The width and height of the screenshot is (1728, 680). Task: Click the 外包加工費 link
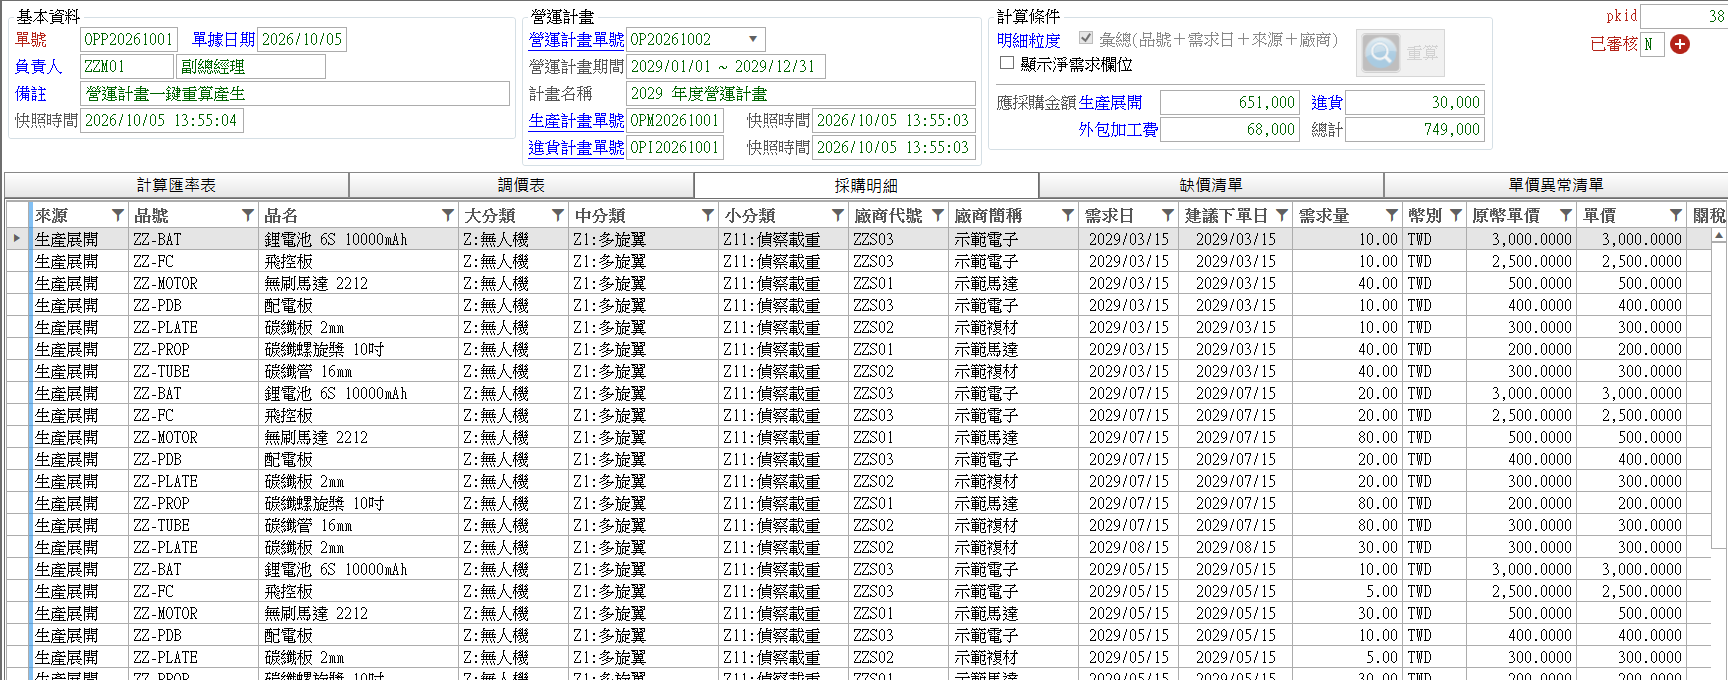pyautogui.click(x=1118, y=130)
